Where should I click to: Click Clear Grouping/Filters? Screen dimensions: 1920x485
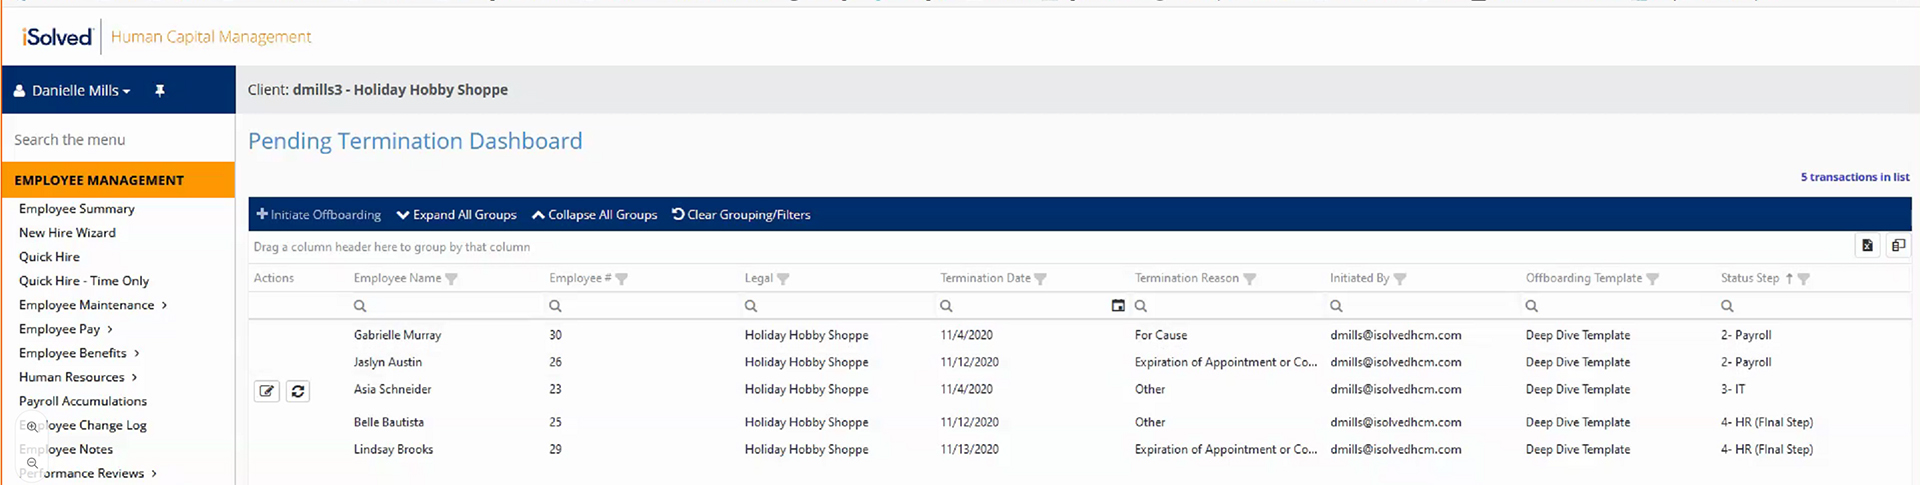point(741,215)
